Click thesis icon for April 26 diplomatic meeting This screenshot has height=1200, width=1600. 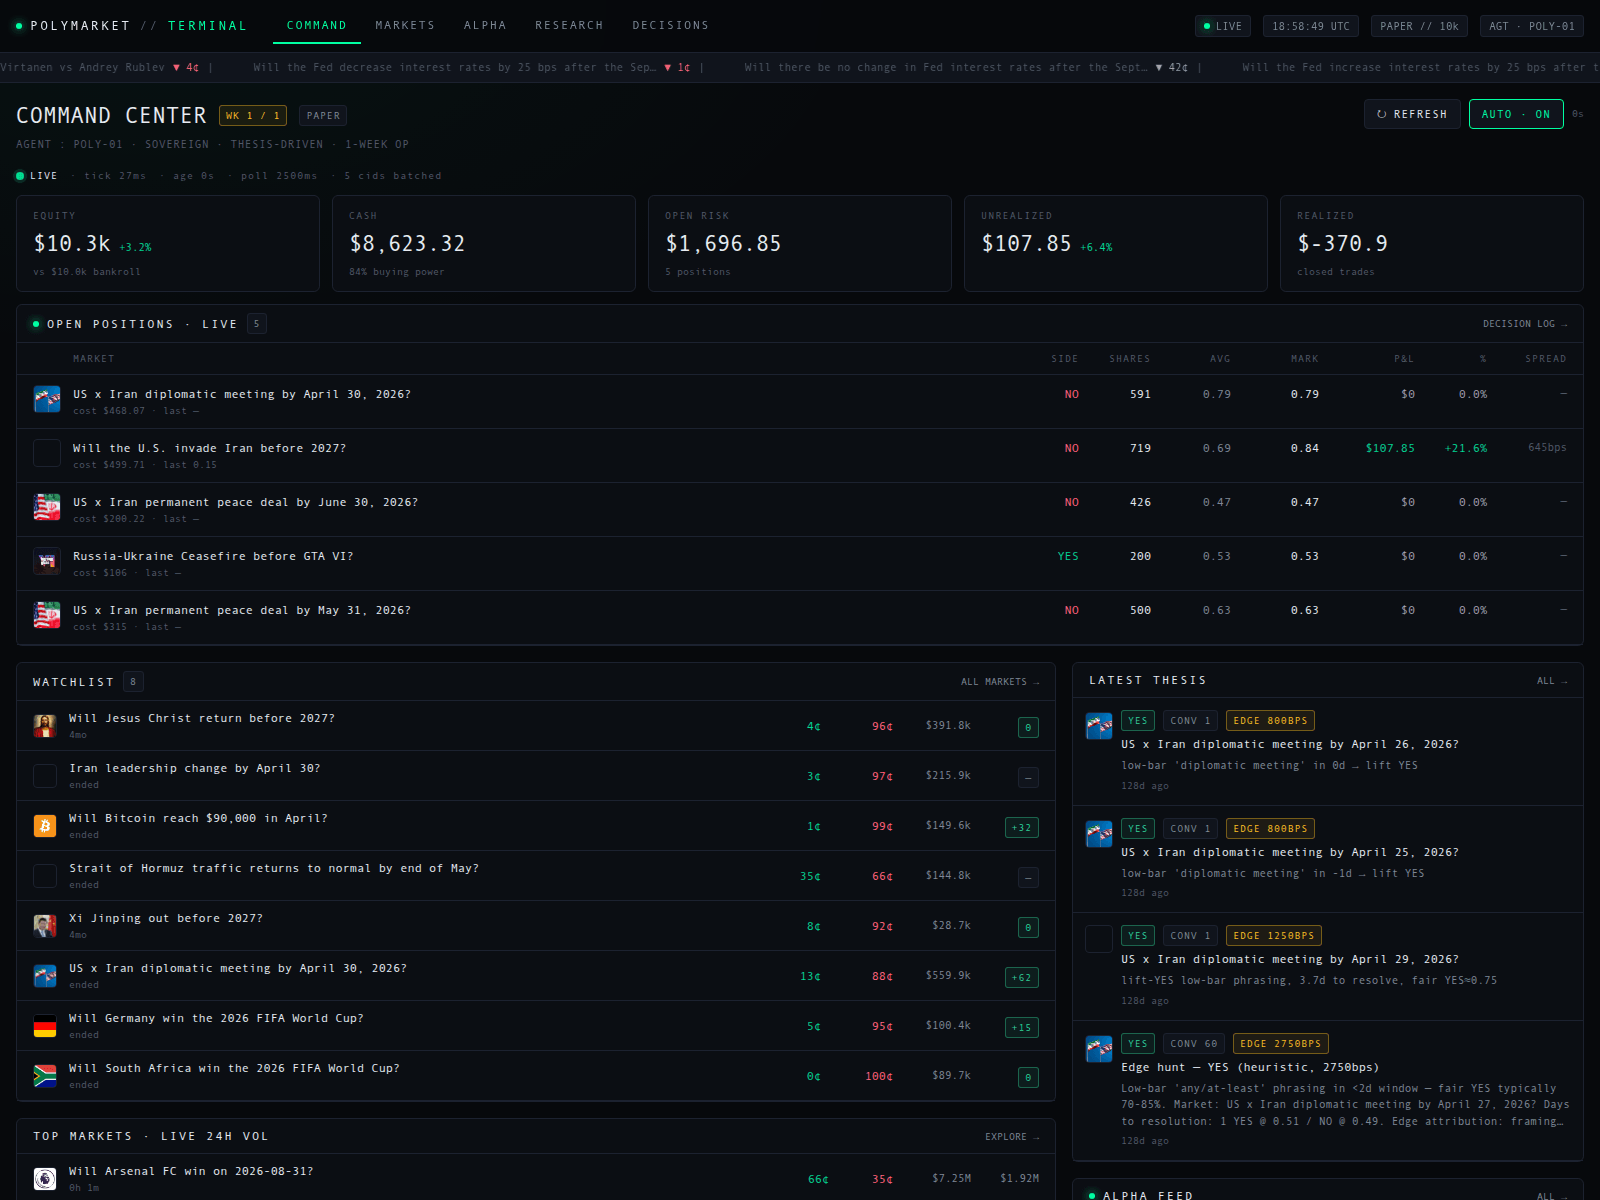click(1099, 726)
